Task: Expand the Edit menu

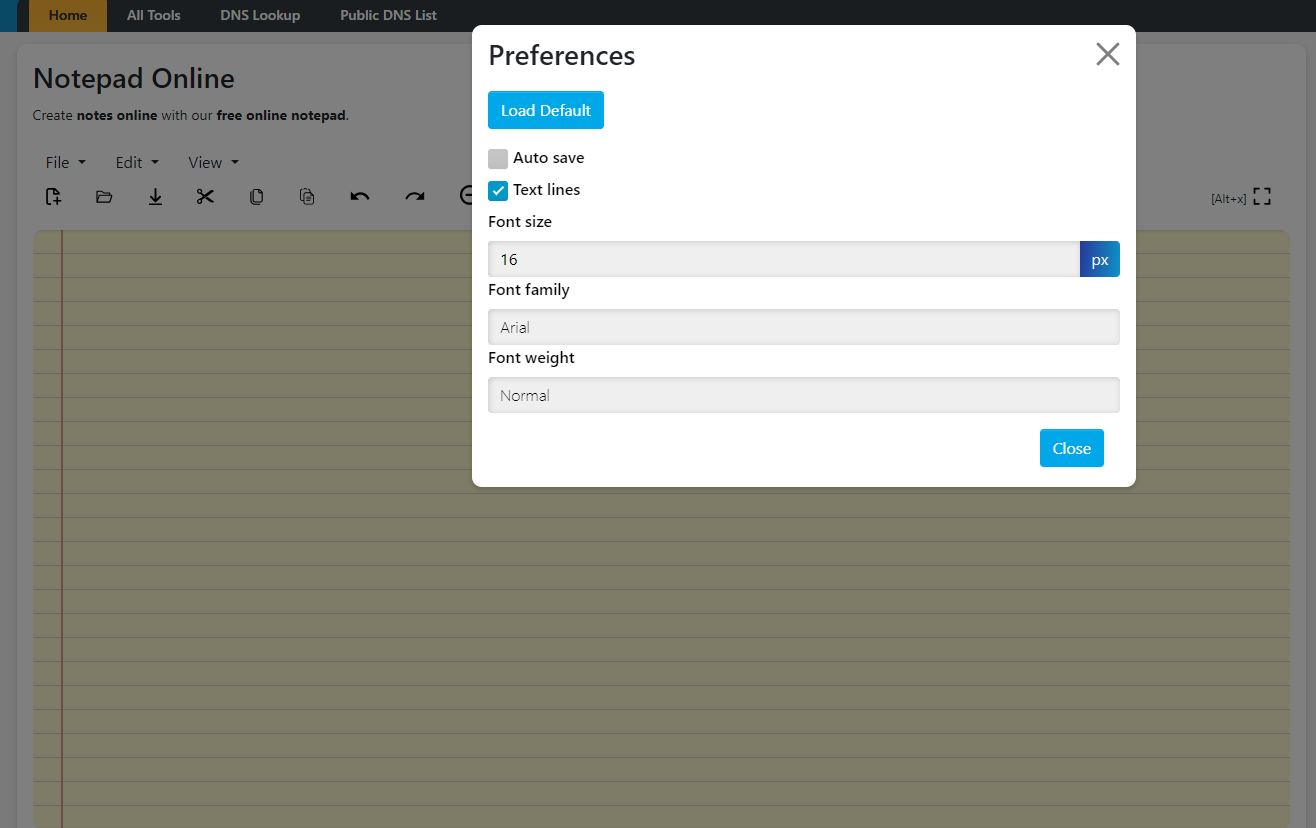Action: click(137, 163)
